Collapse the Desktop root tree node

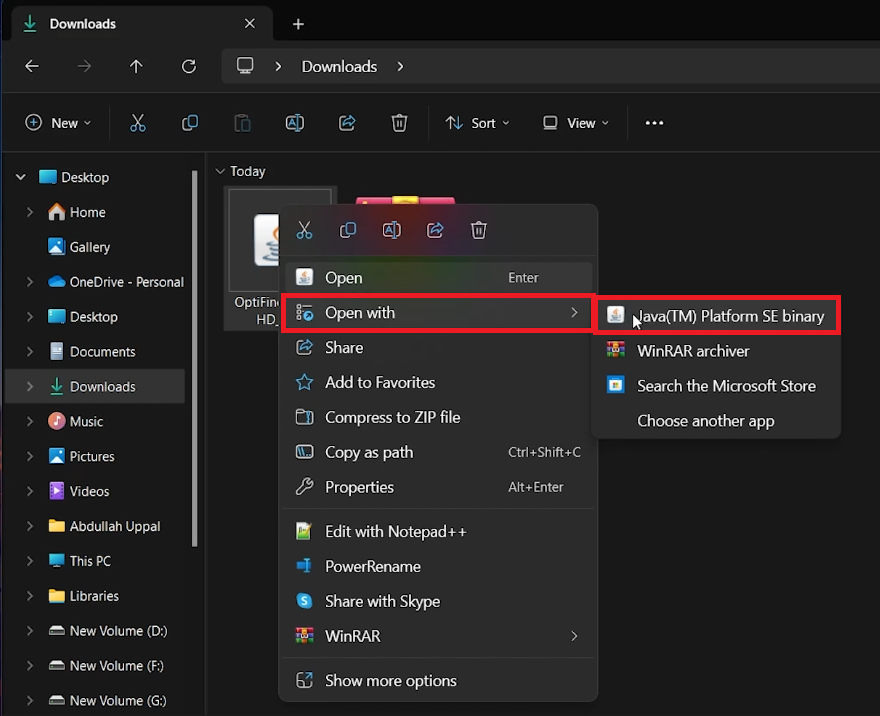(x=21, y=177)
